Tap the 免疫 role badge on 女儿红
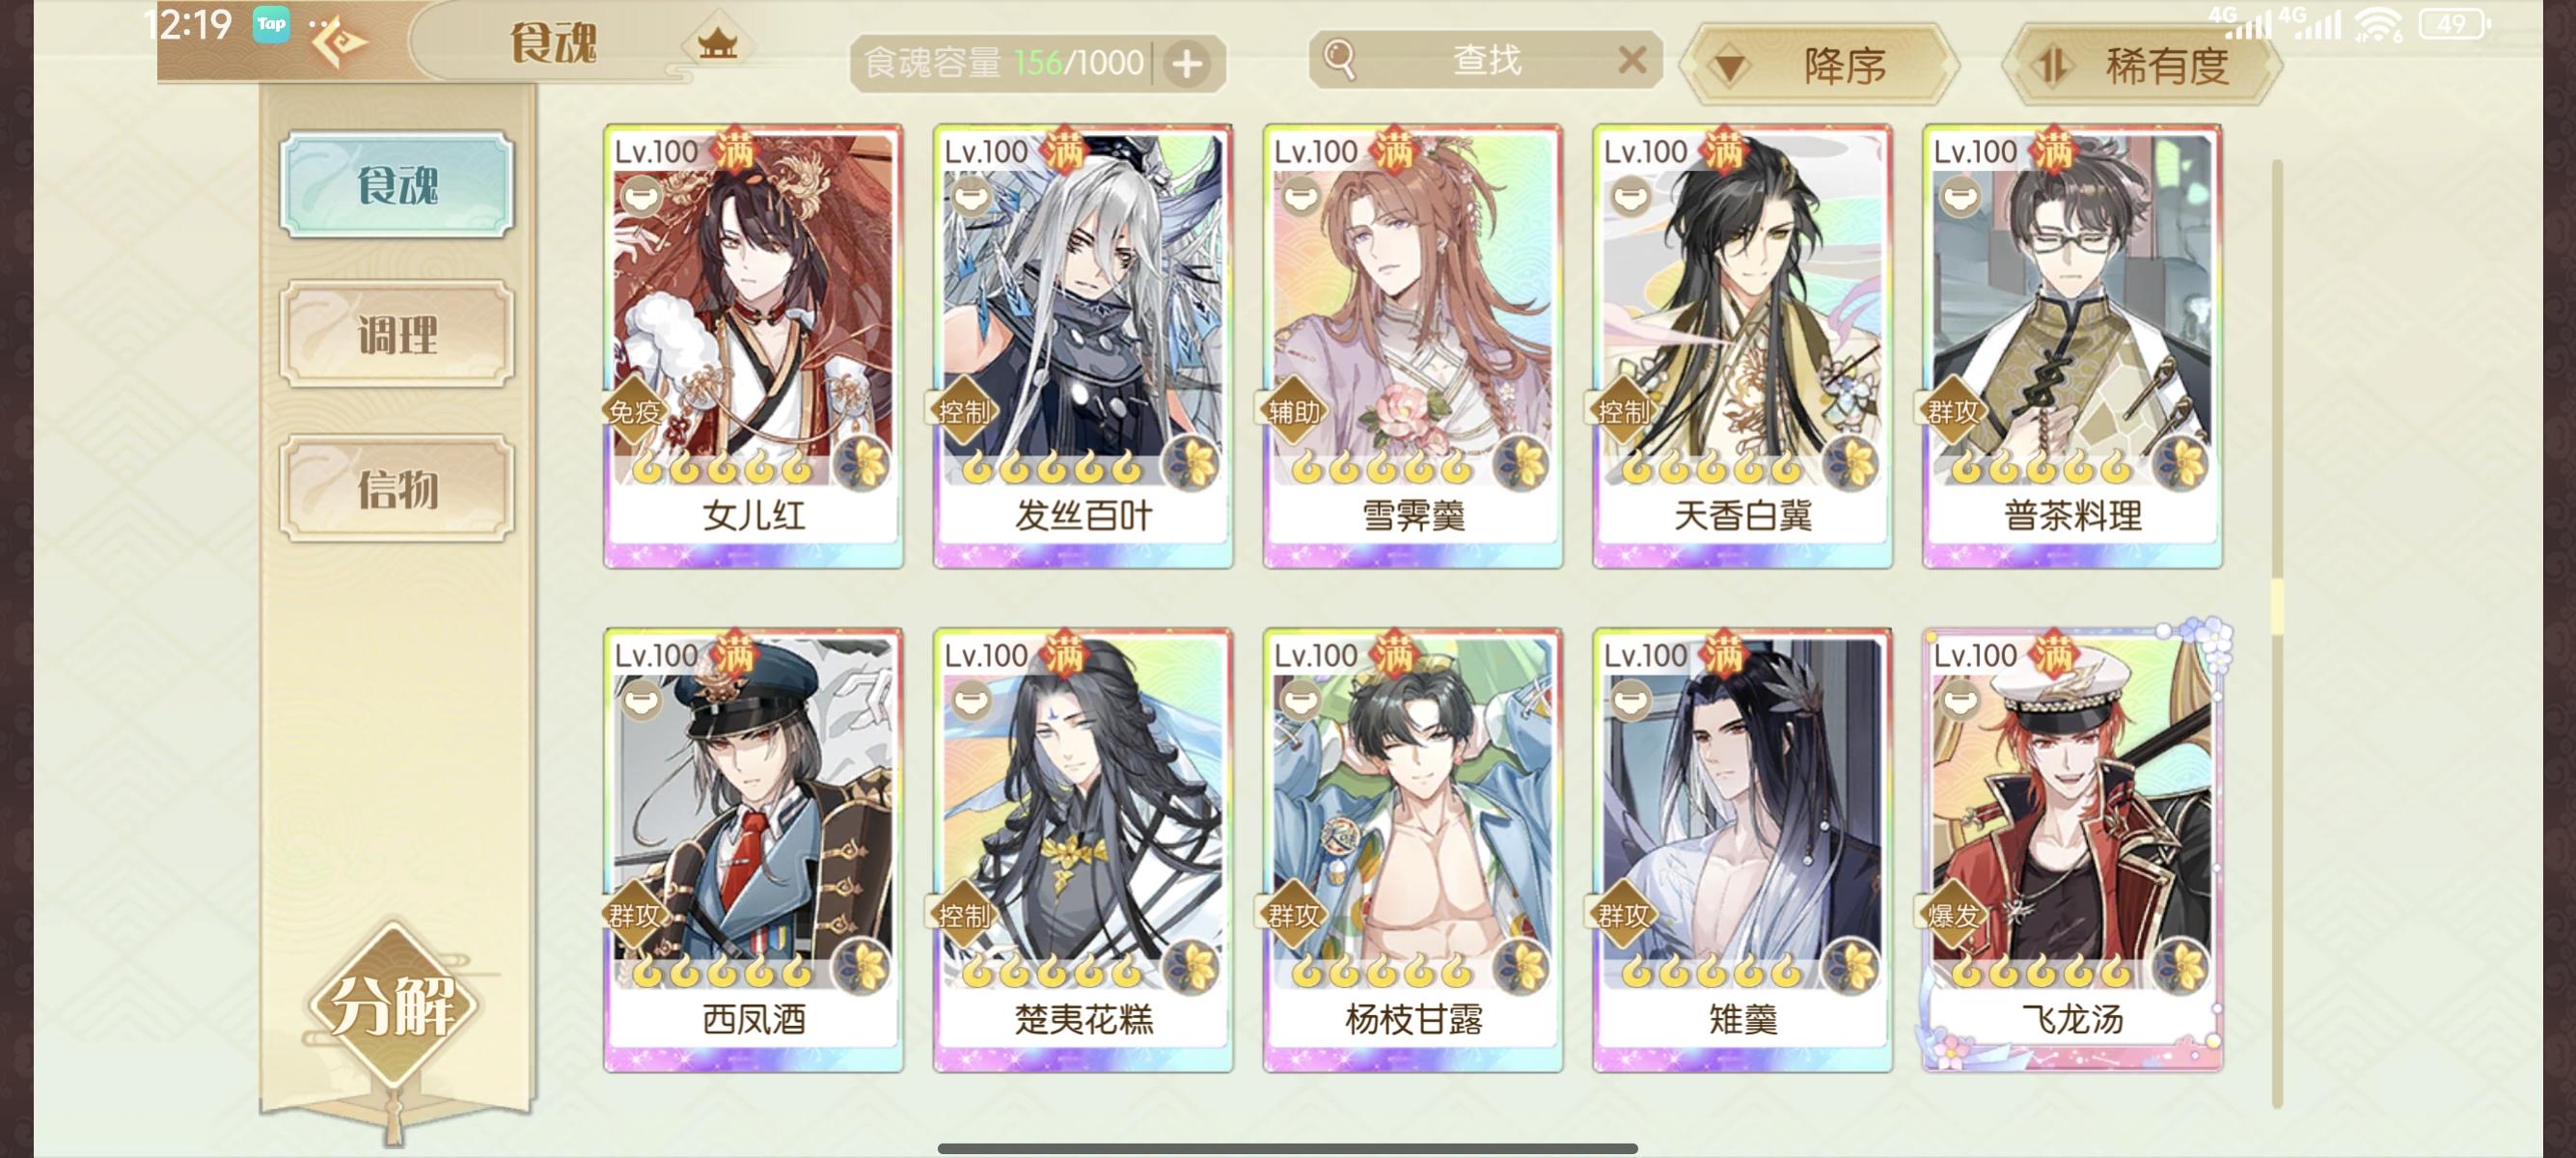 (634, 411)
